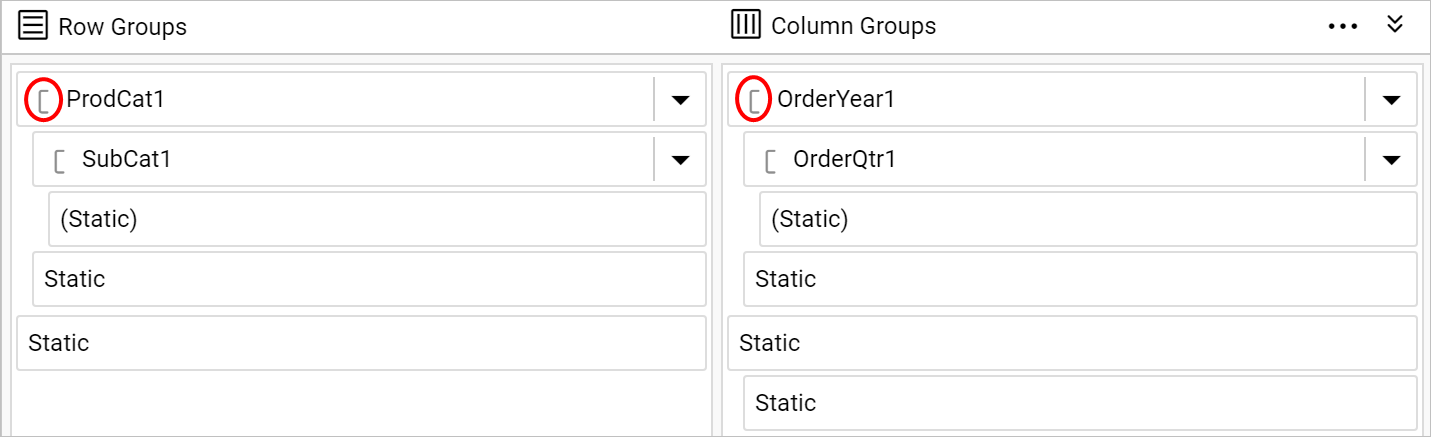Select the SubCat1 row group
1431x437 pixels.
tap(370, 159)
